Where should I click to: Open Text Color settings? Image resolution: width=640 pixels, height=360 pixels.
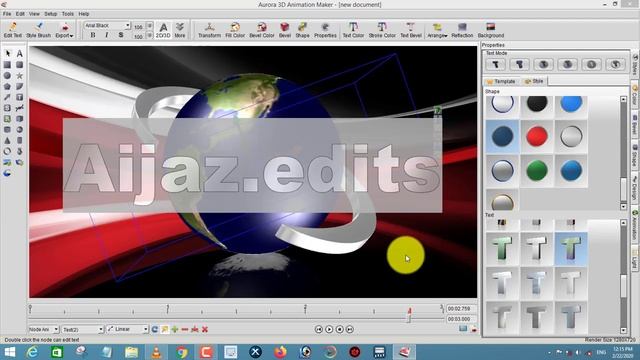click(x=353, y=30)
